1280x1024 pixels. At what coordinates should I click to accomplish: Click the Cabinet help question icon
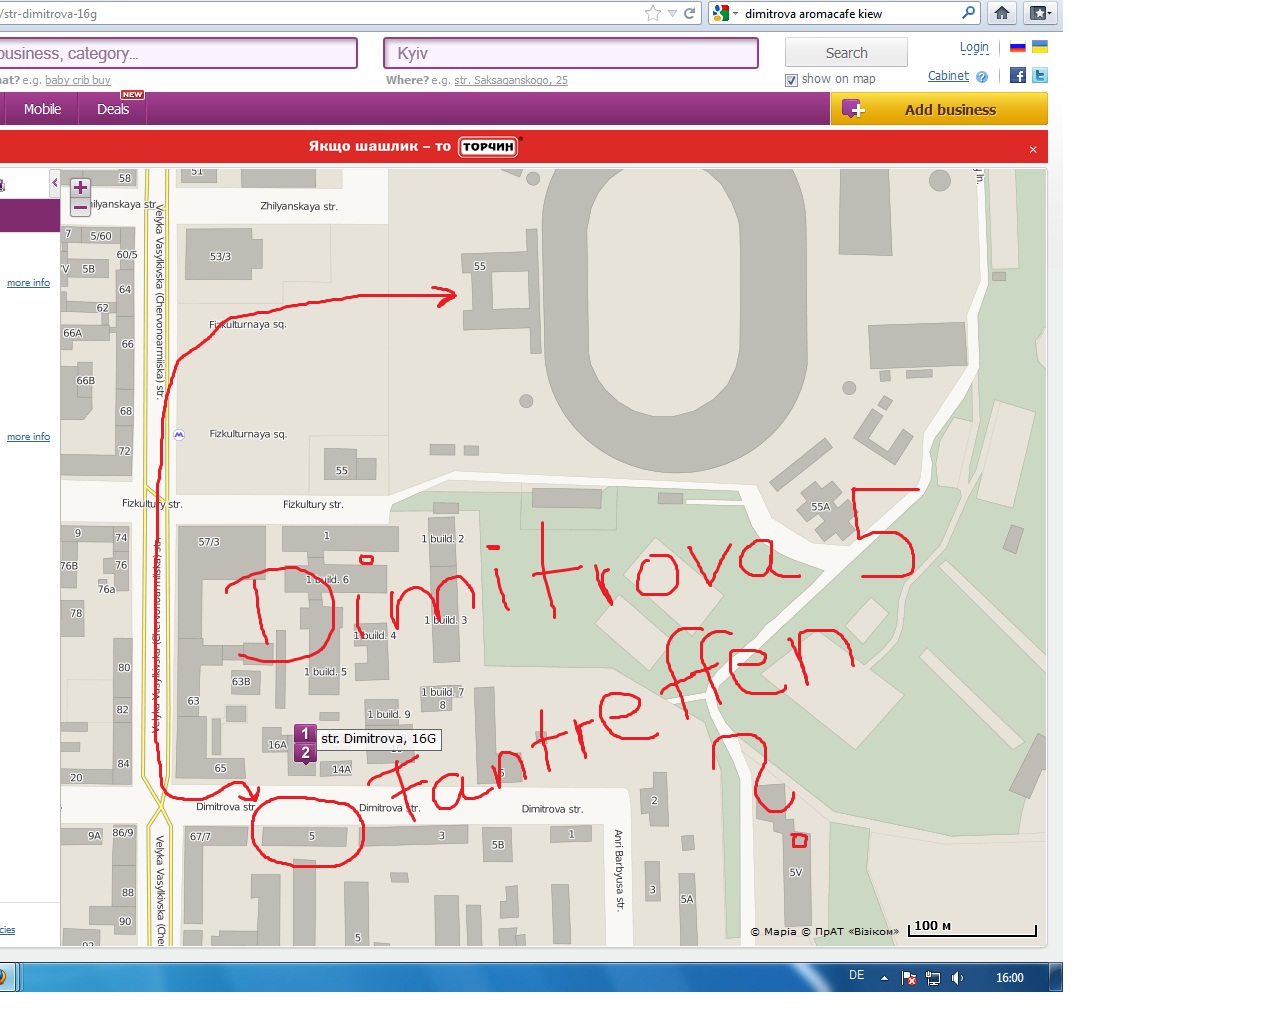982,77
